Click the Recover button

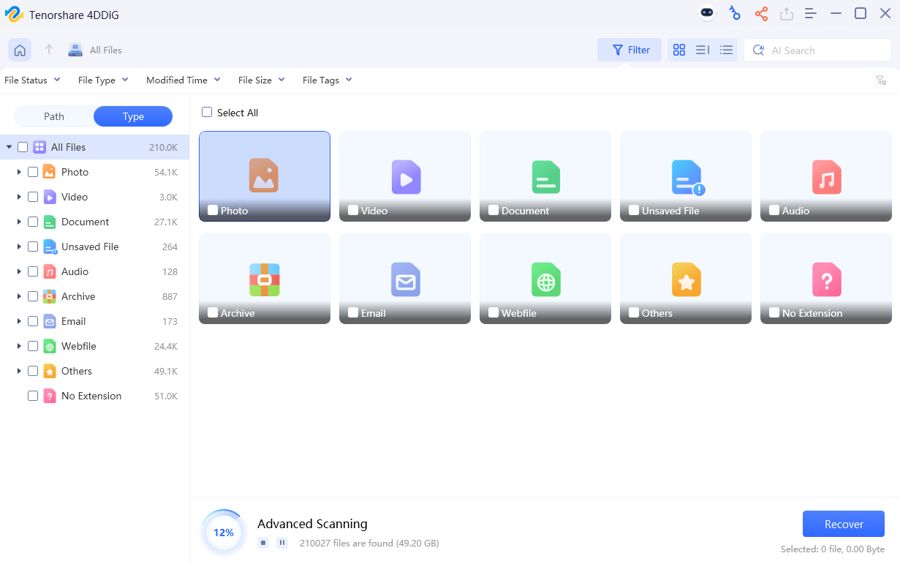[843, 524]
